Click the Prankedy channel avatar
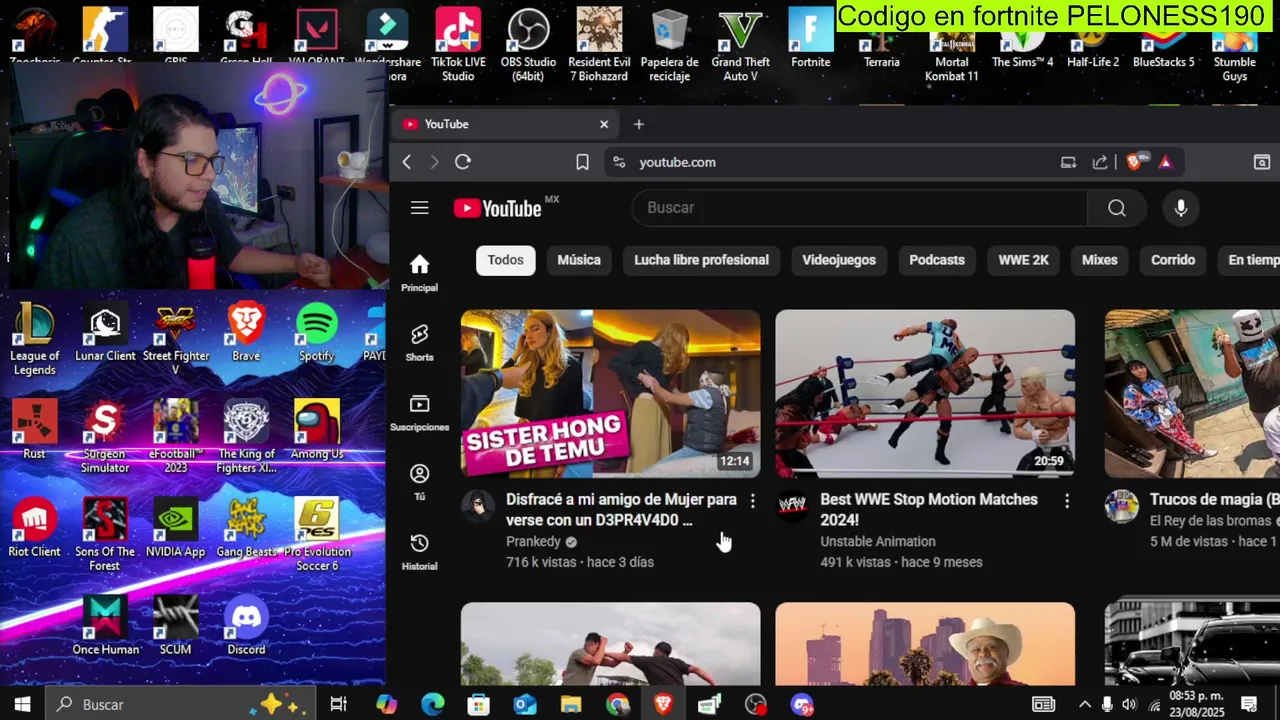This screenshot has height=720, width=1280. point(478,506)
